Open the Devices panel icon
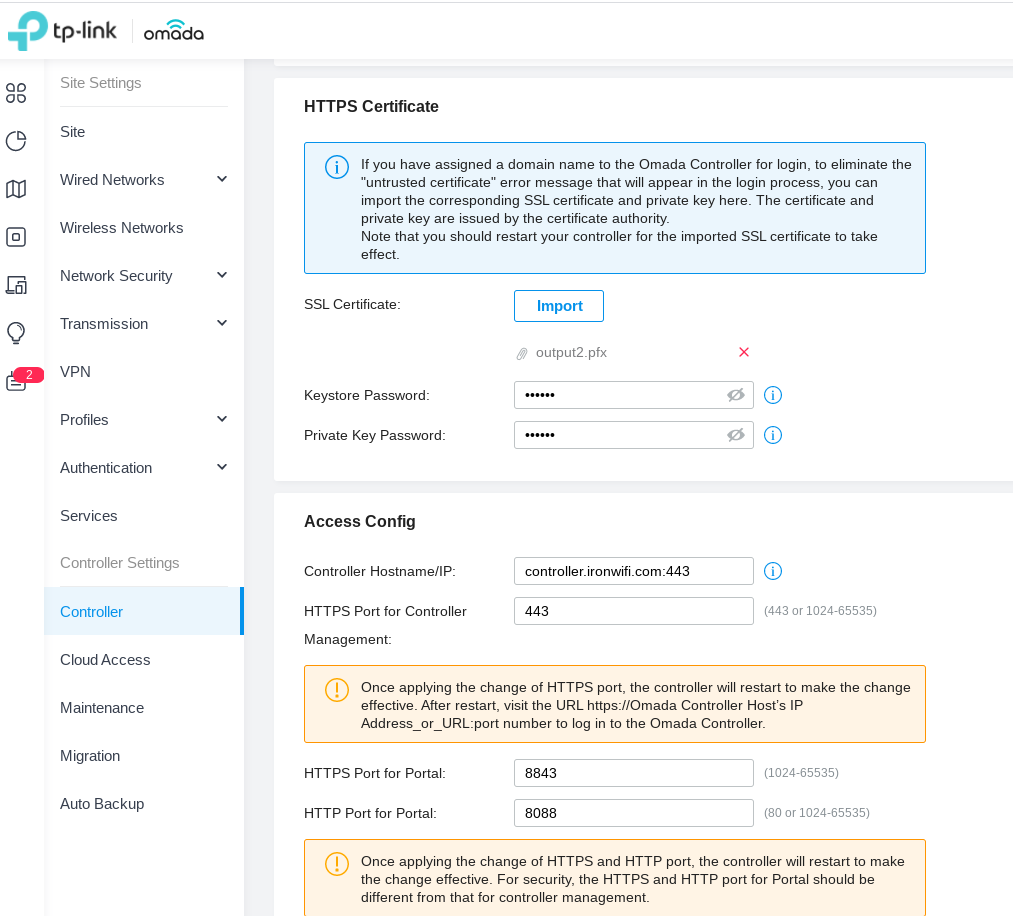Viewport: 1013px width, 916px height. tap(16, 236)
